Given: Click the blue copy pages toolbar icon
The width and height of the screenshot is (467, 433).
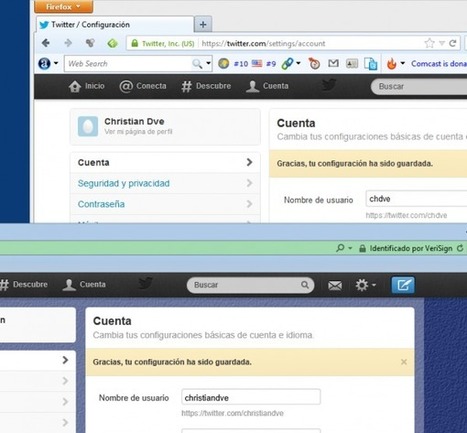Looking at the screenshot, I should 371,64.
